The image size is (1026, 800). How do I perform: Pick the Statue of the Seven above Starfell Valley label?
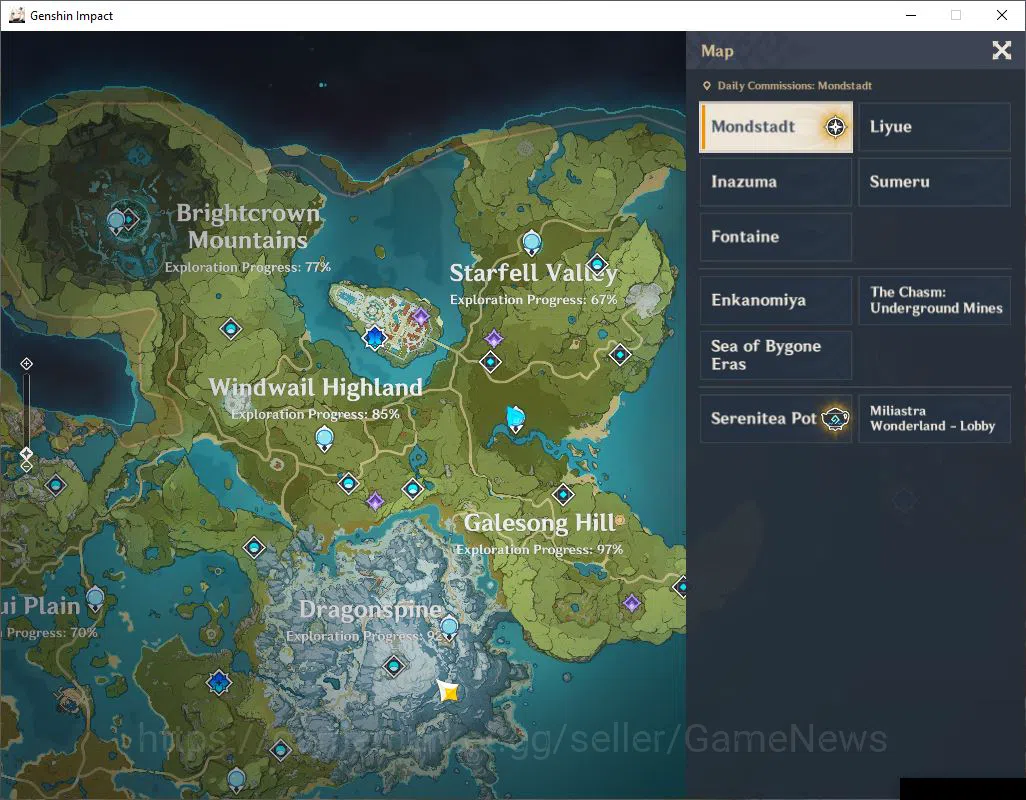[x=531, y=242]
